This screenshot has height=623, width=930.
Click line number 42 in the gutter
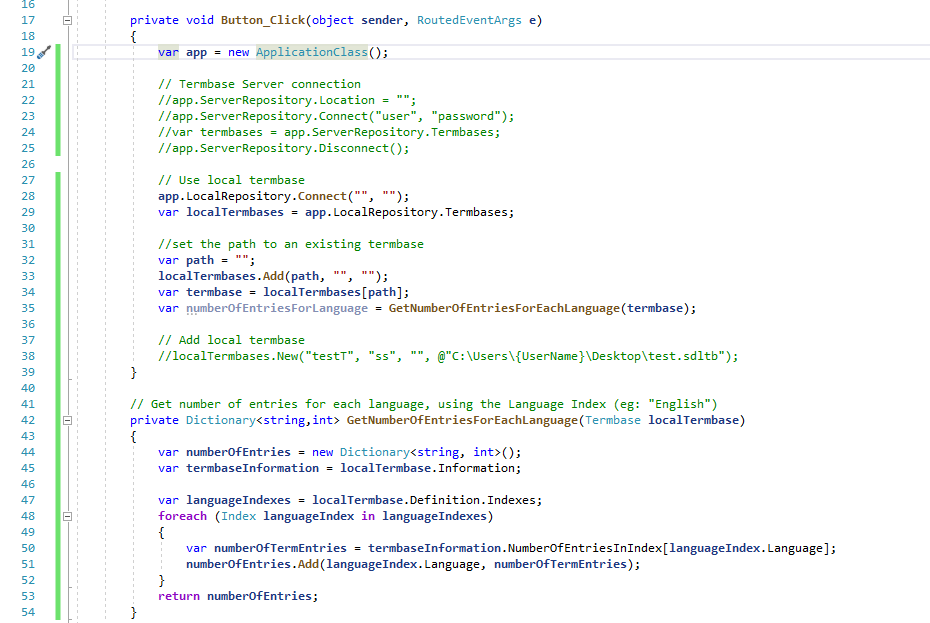pyautogui.click(x=28, y=421)
